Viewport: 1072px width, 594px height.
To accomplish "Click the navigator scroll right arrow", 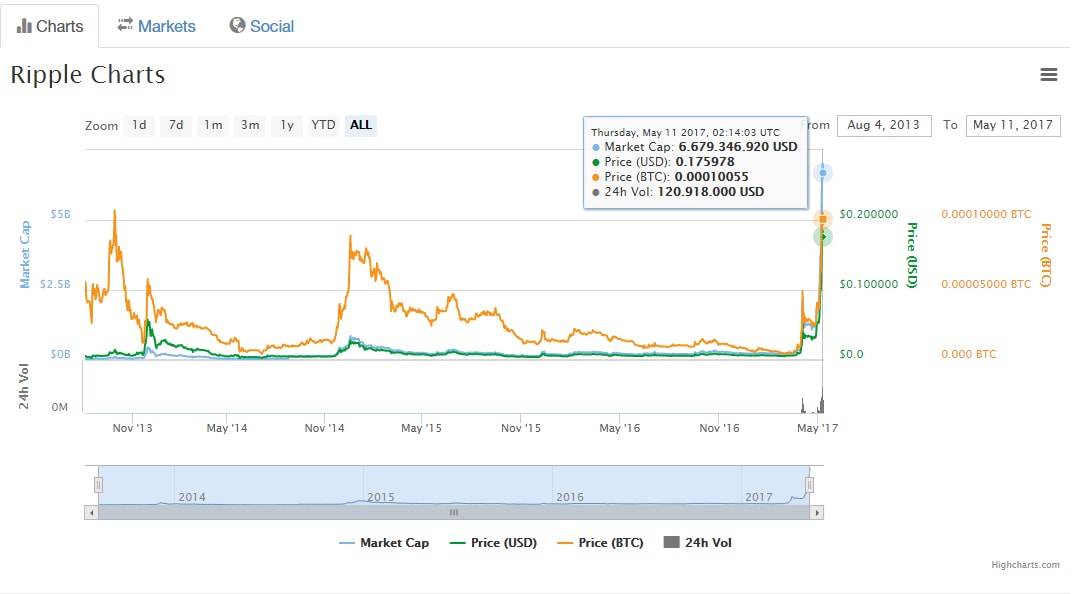I will point(817,513).
